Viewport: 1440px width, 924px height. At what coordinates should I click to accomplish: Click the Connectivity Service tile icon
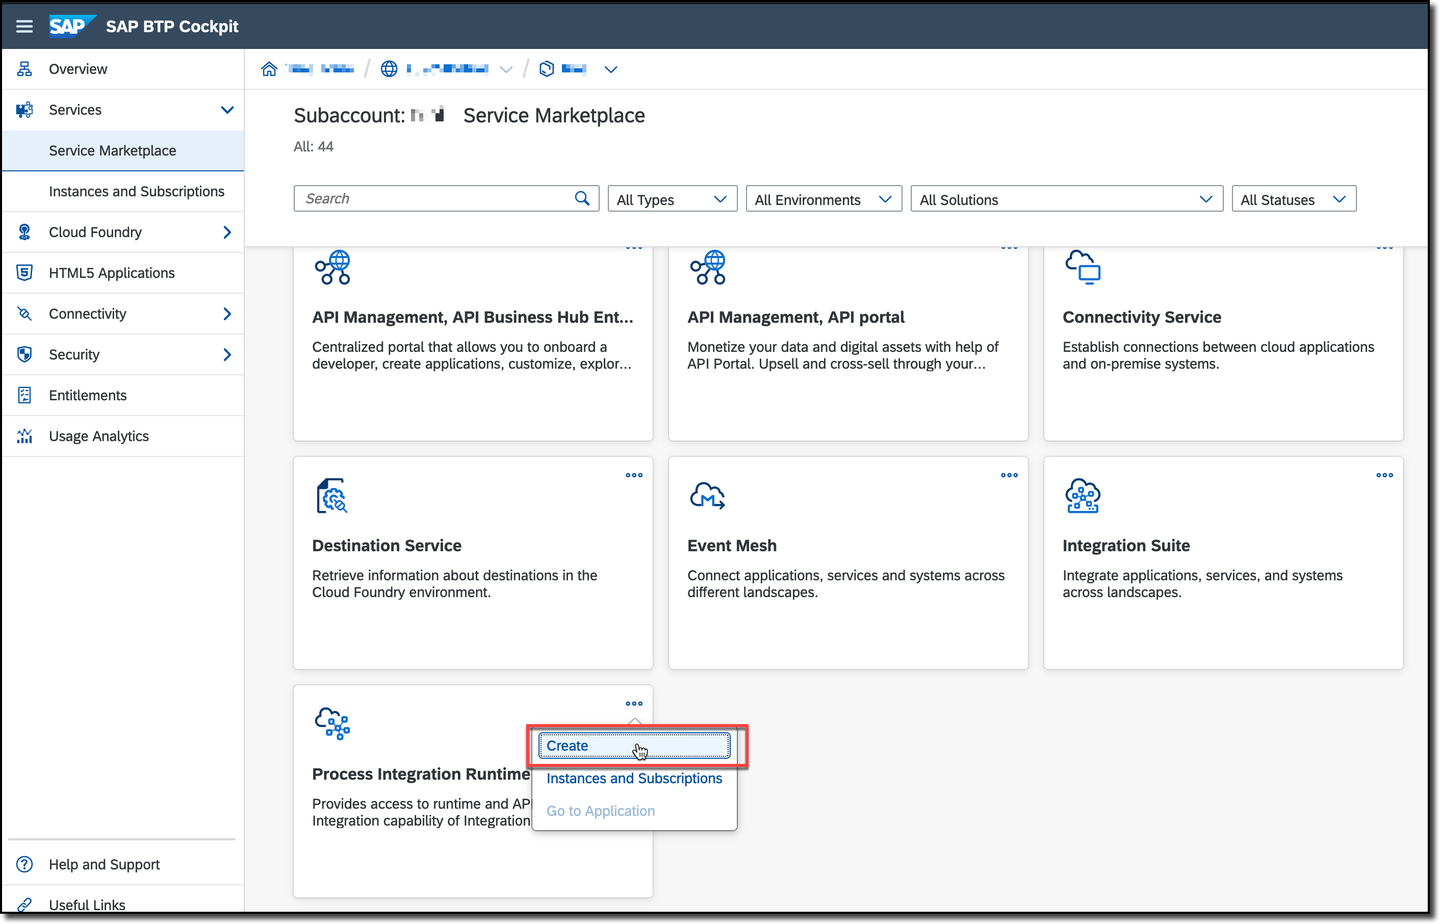1083,267
